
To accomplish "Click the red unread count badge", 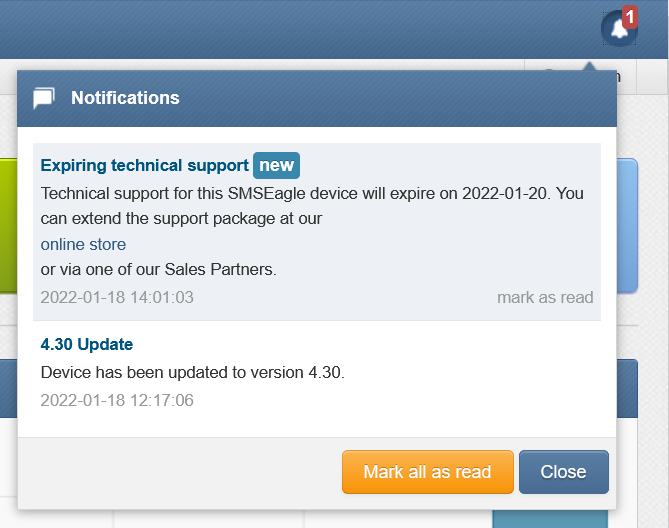I will tap(630, 17).
